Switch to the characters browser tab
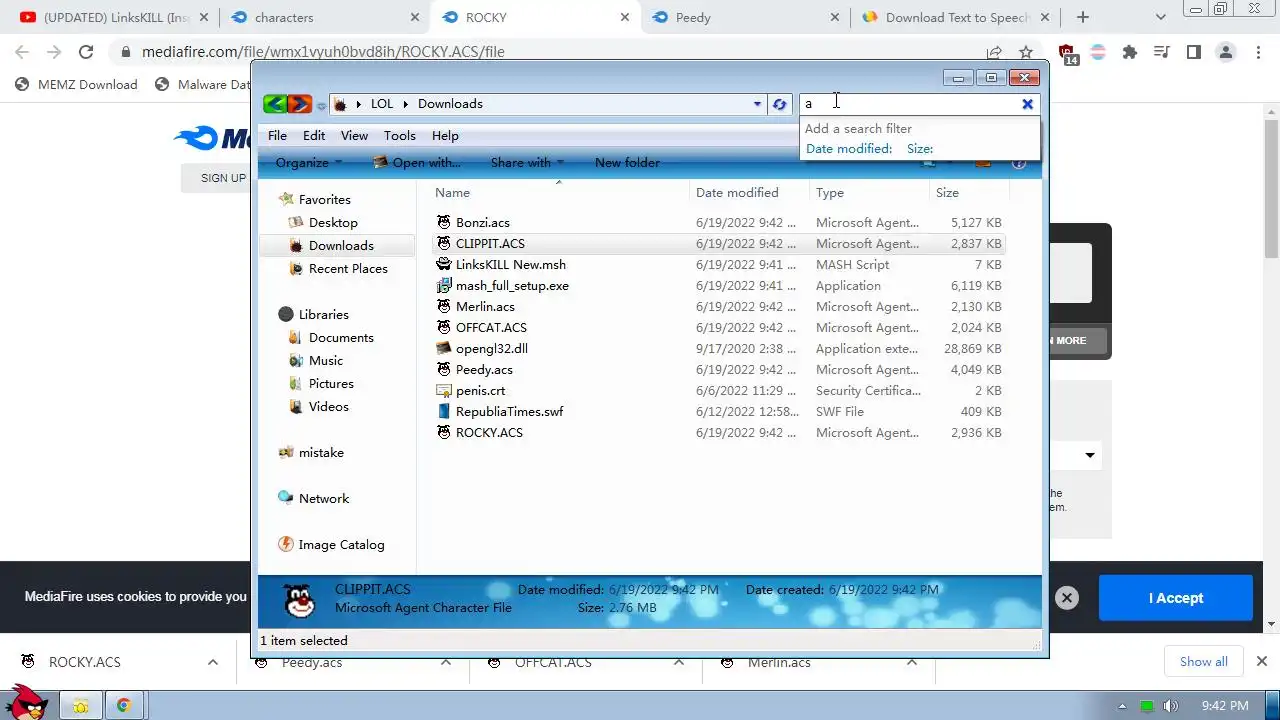 click(324, 17)
